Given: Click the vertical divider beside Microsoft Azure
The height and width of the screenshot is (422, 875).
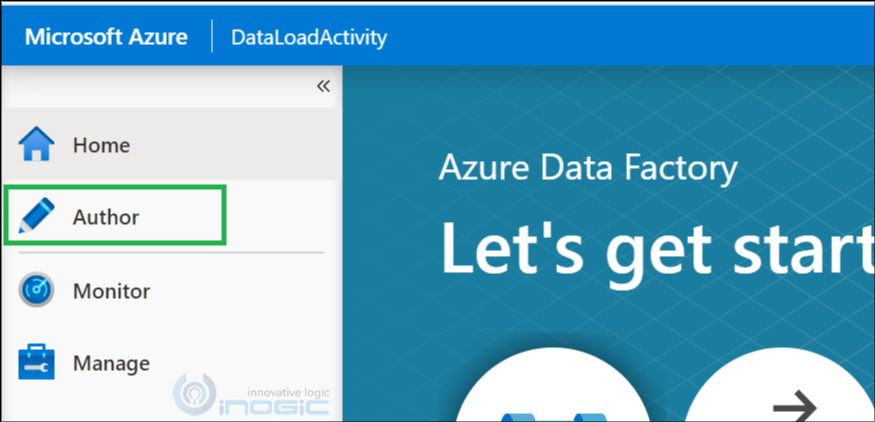Looking at the screenshot, I should 212,37.
